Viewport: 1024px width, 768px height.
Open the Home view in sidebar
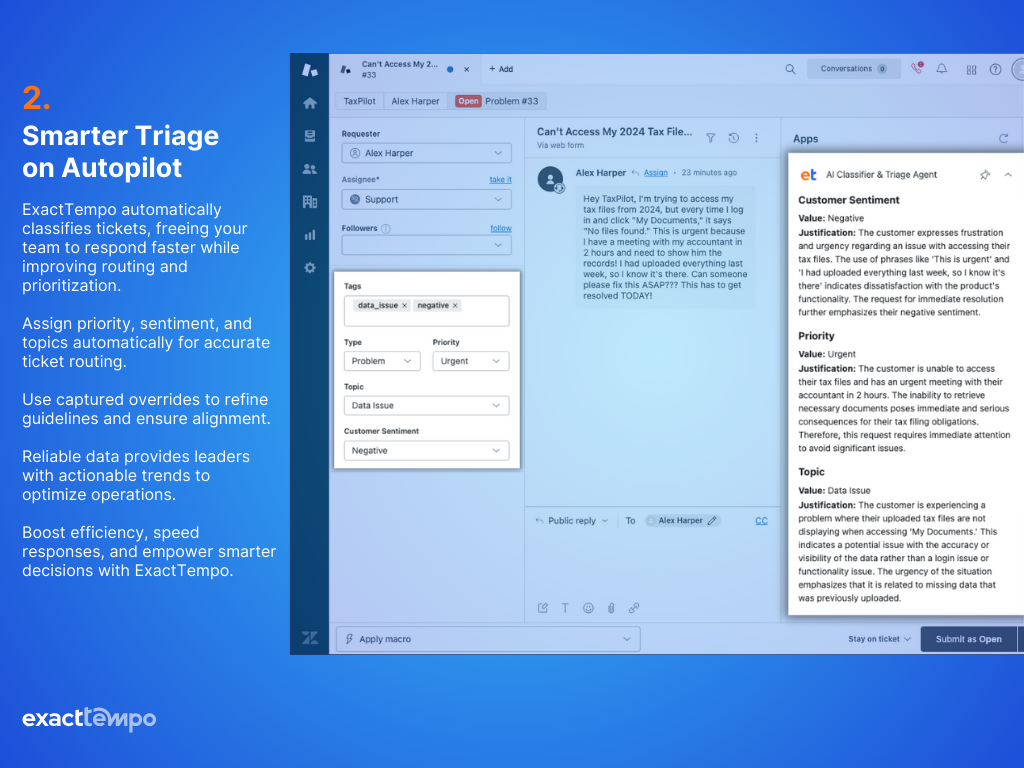tap(310, 103)
